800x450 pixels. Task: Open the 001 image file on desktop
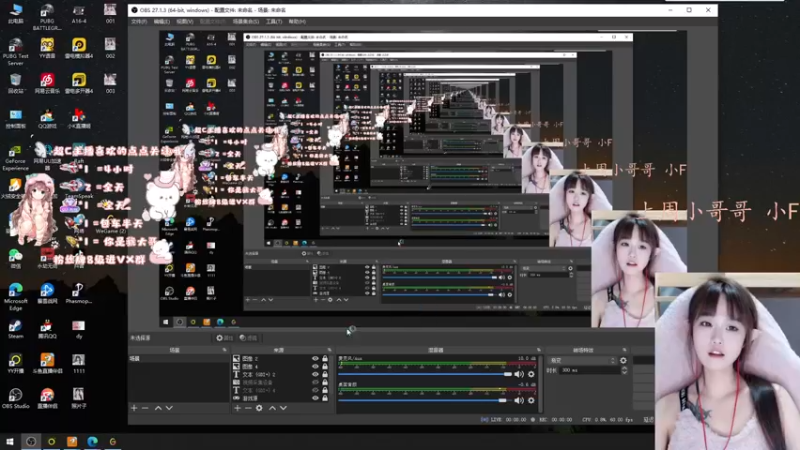pyautogui.click(x=110, y=14)
